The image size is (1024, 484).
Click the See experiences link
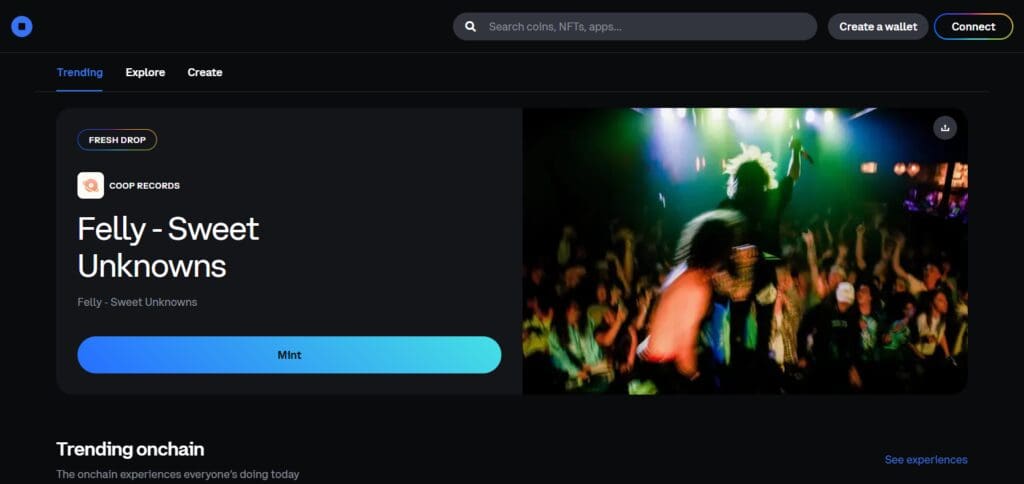[926, 460]
